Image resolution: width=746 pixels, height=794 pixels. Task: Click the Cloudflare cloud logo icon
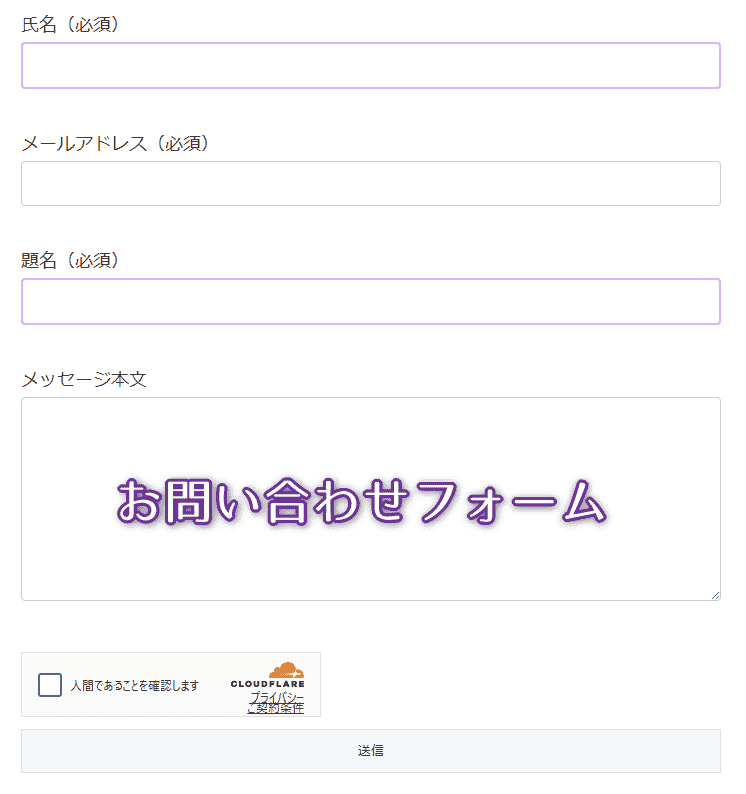(x=287, y=670)
